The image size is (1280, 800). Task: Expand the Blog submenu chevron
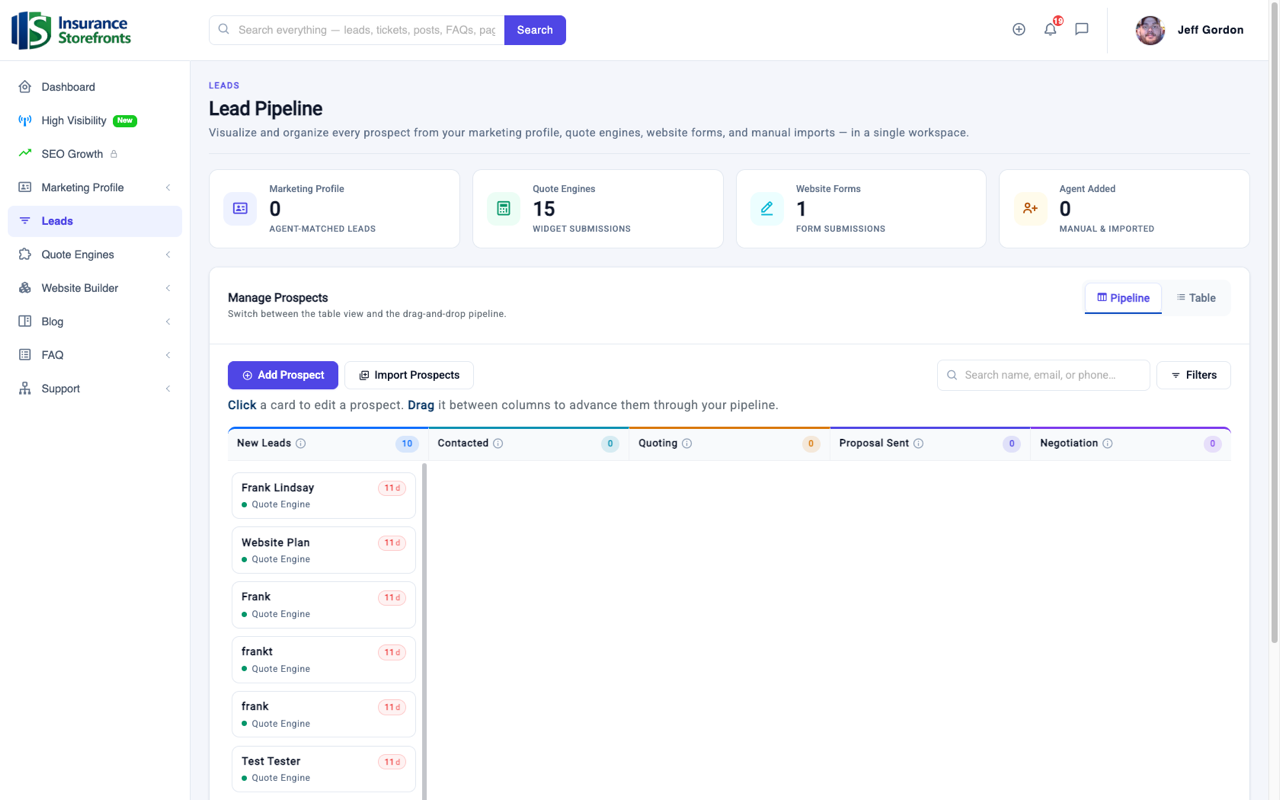pos(168,322)
